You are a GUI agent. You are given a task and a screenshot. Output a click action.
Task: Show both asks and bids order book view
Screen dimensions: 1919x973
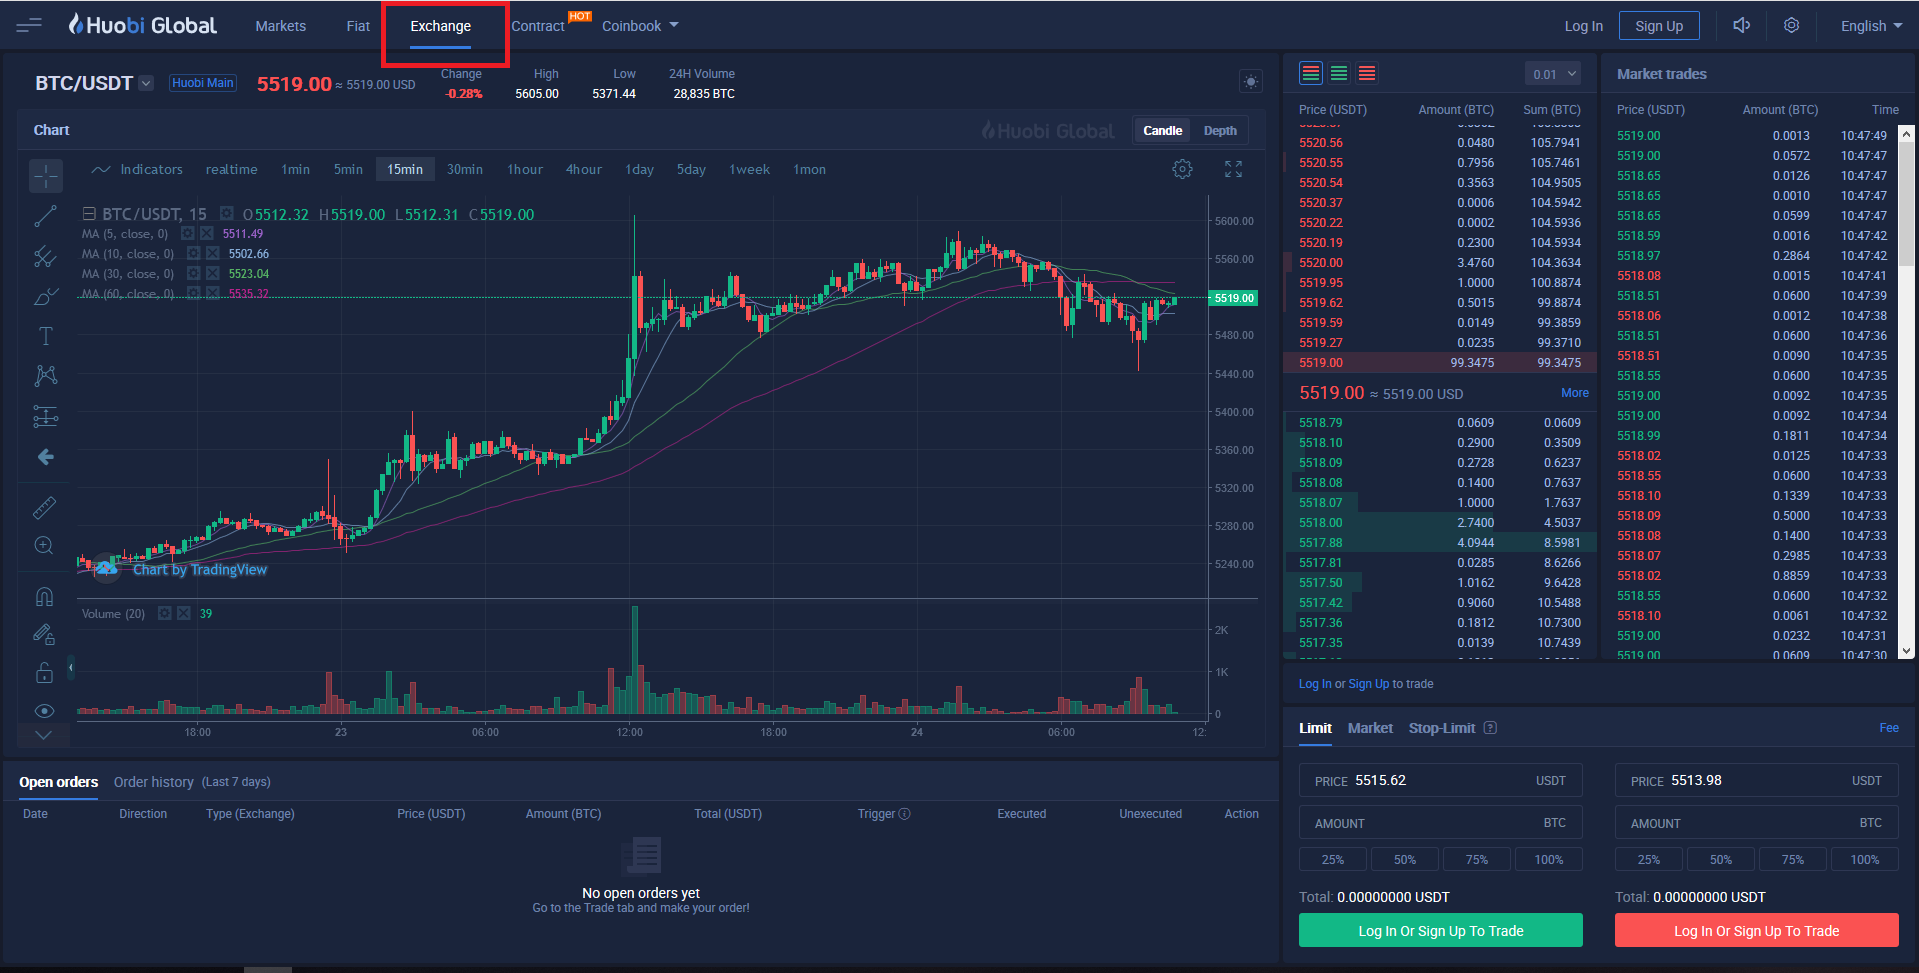[x=1310, y=73]
